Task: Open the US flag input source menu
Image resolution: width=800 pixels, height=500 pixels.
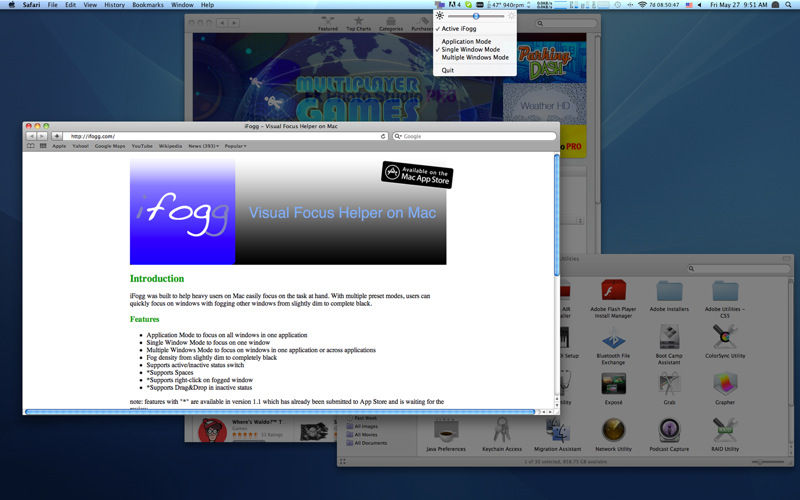Action: [689, 5]
